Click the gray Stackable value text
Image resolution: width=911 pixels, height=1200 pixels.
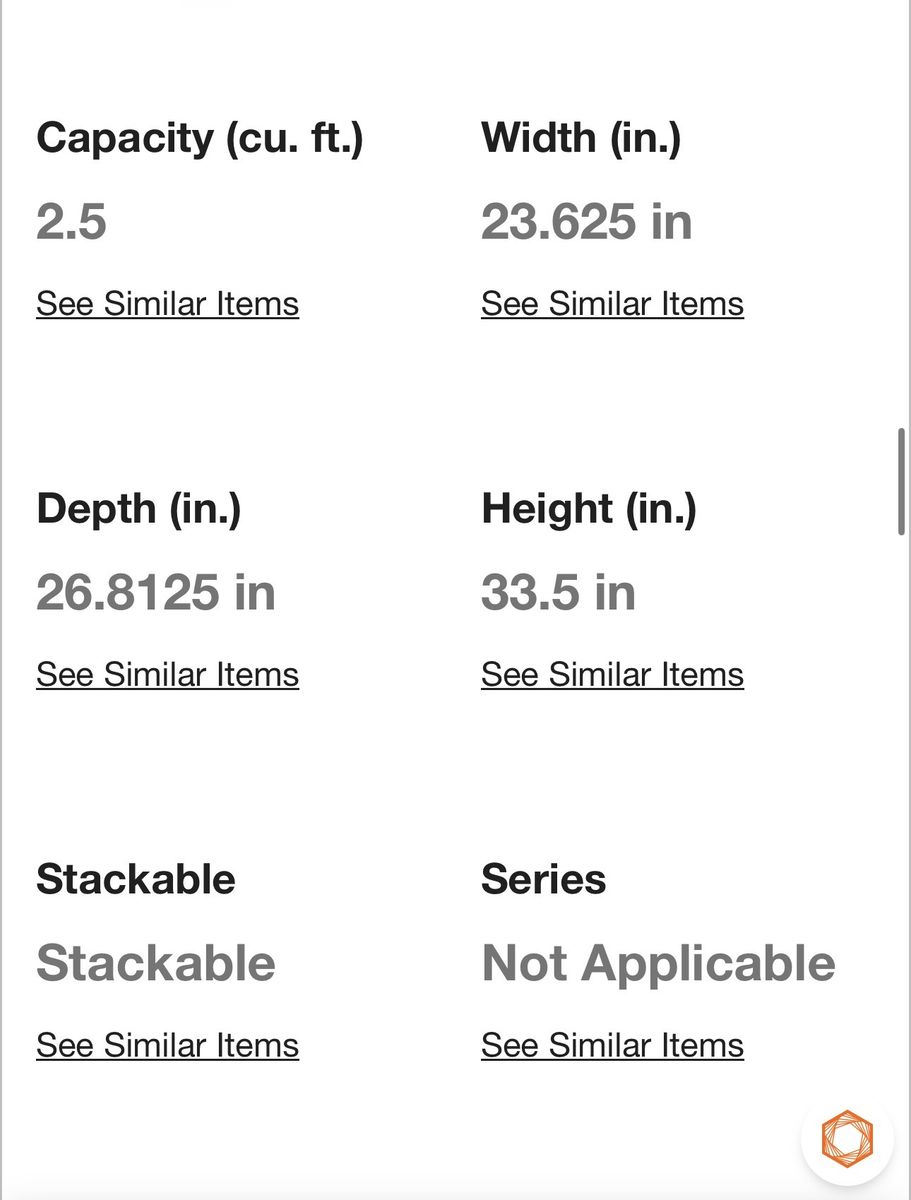click(156, 964)
